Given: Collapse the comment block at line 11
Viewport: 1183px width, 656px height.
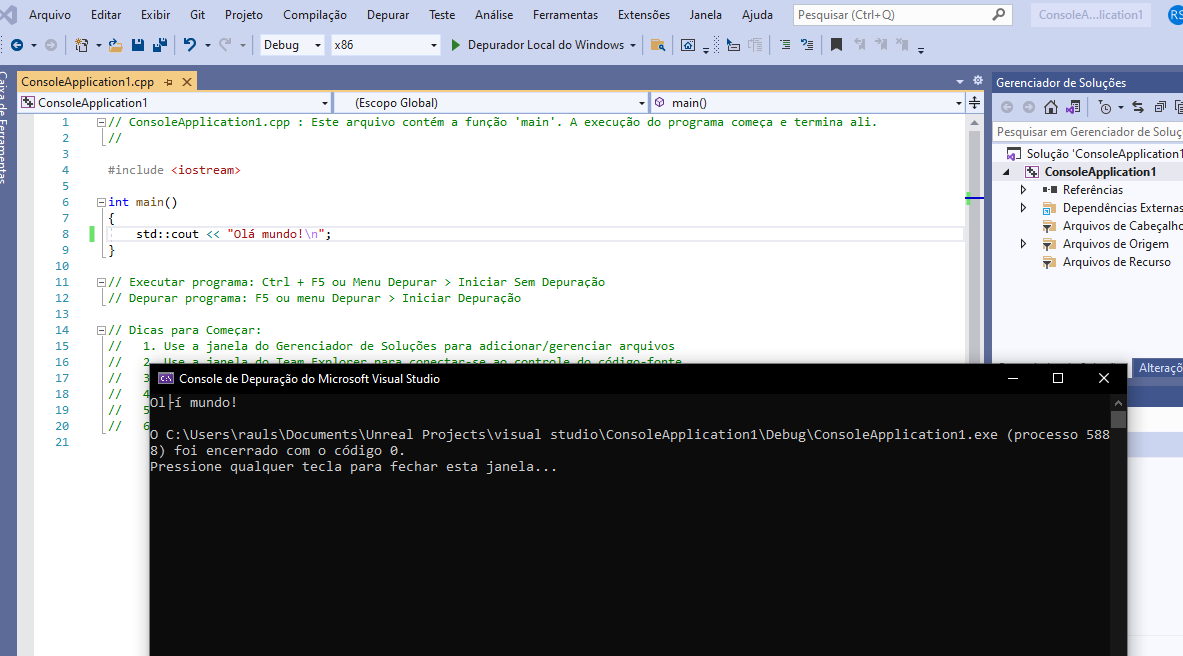Looking at the screenshot, I should 101,282.
